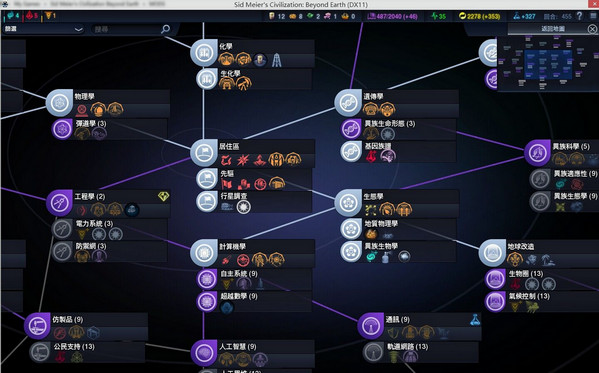Research 異族生命形態 (3) leaf technology
Screen dimensions: 599x373
tap(398, 129)
